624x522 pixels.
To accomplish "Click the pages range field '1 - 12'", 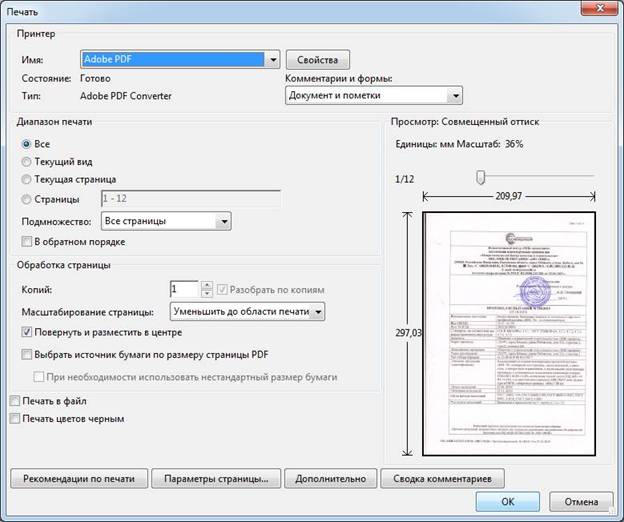I will tap(191, 199).
